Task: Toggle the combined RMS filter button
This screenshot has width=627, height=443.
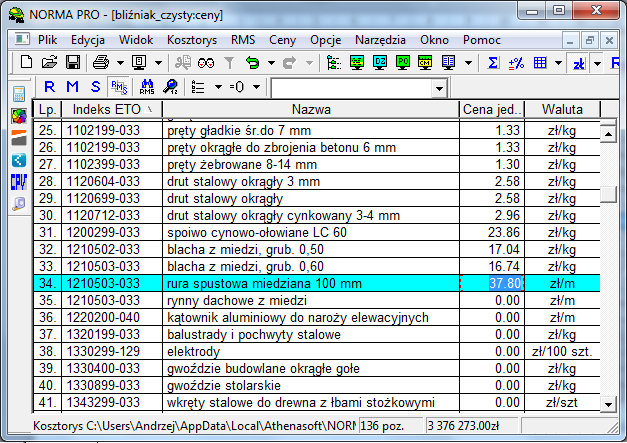Action: pyautogui.click(x=119, y=87)
